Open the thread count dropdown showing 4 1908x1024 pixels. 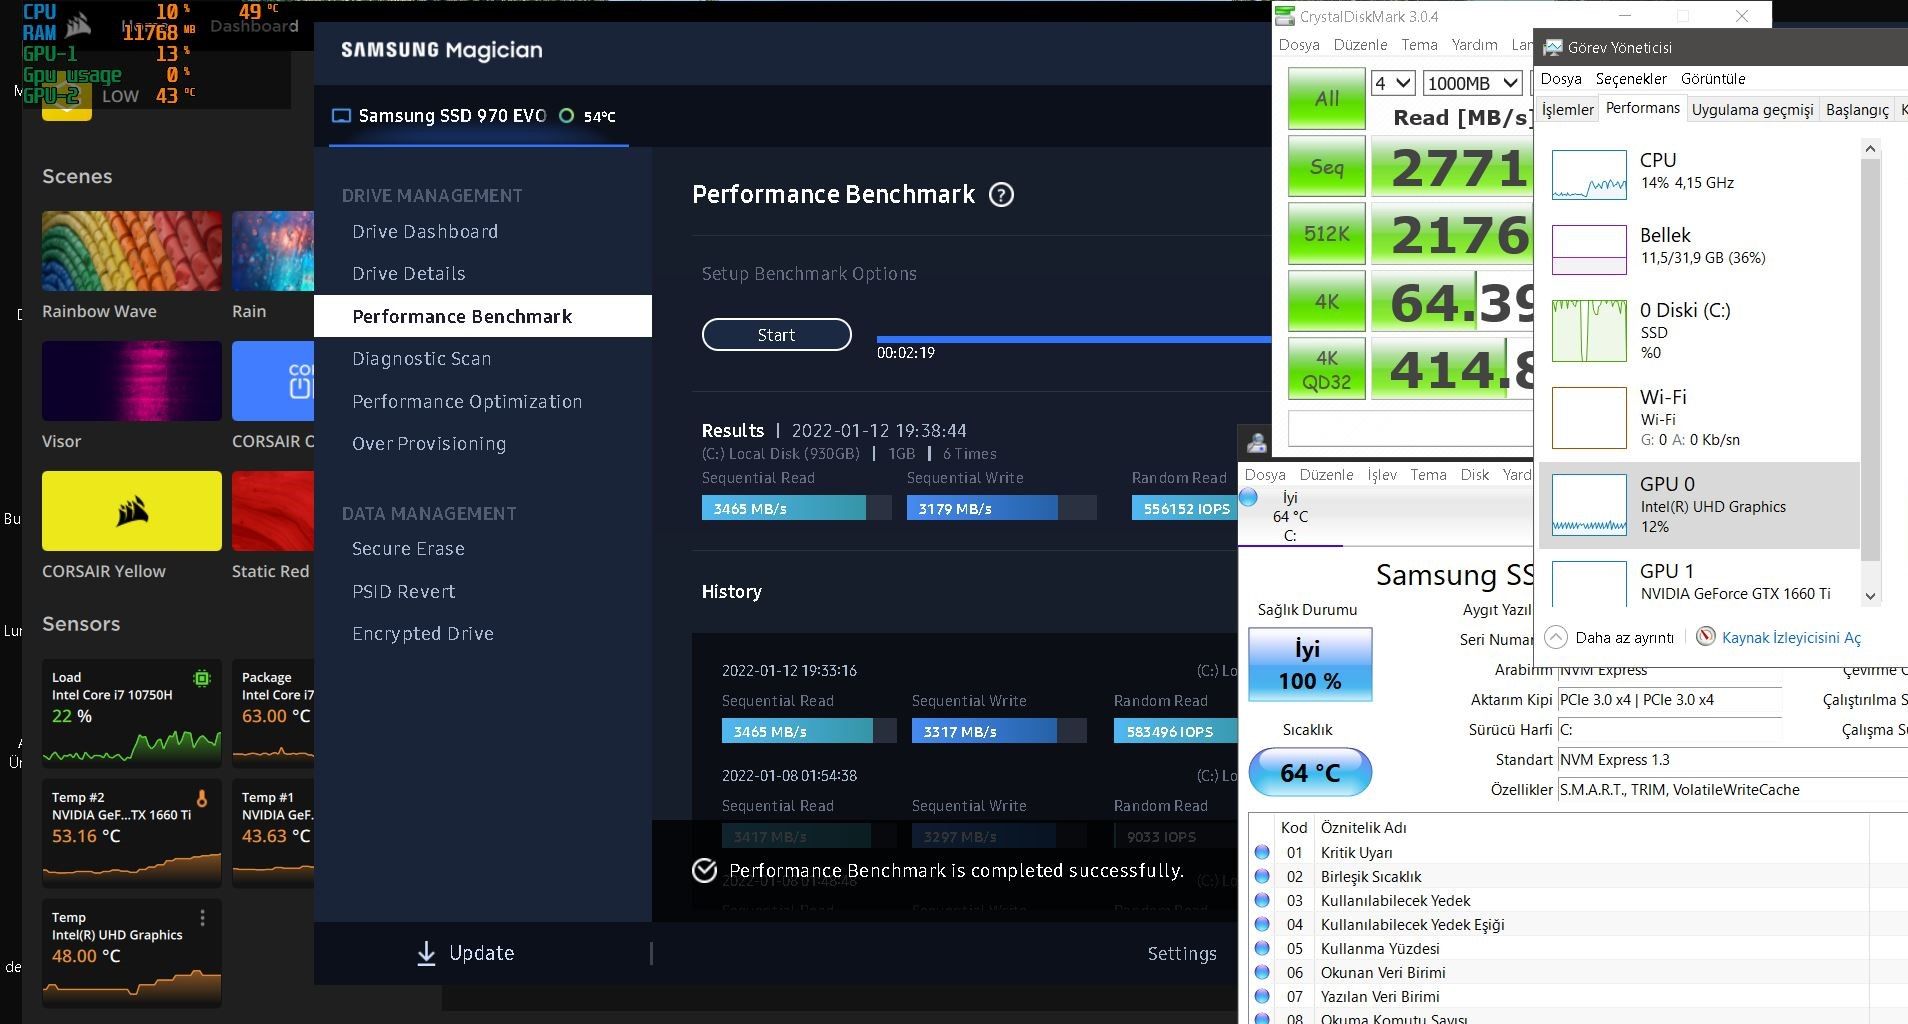(x=1392, y=83)
